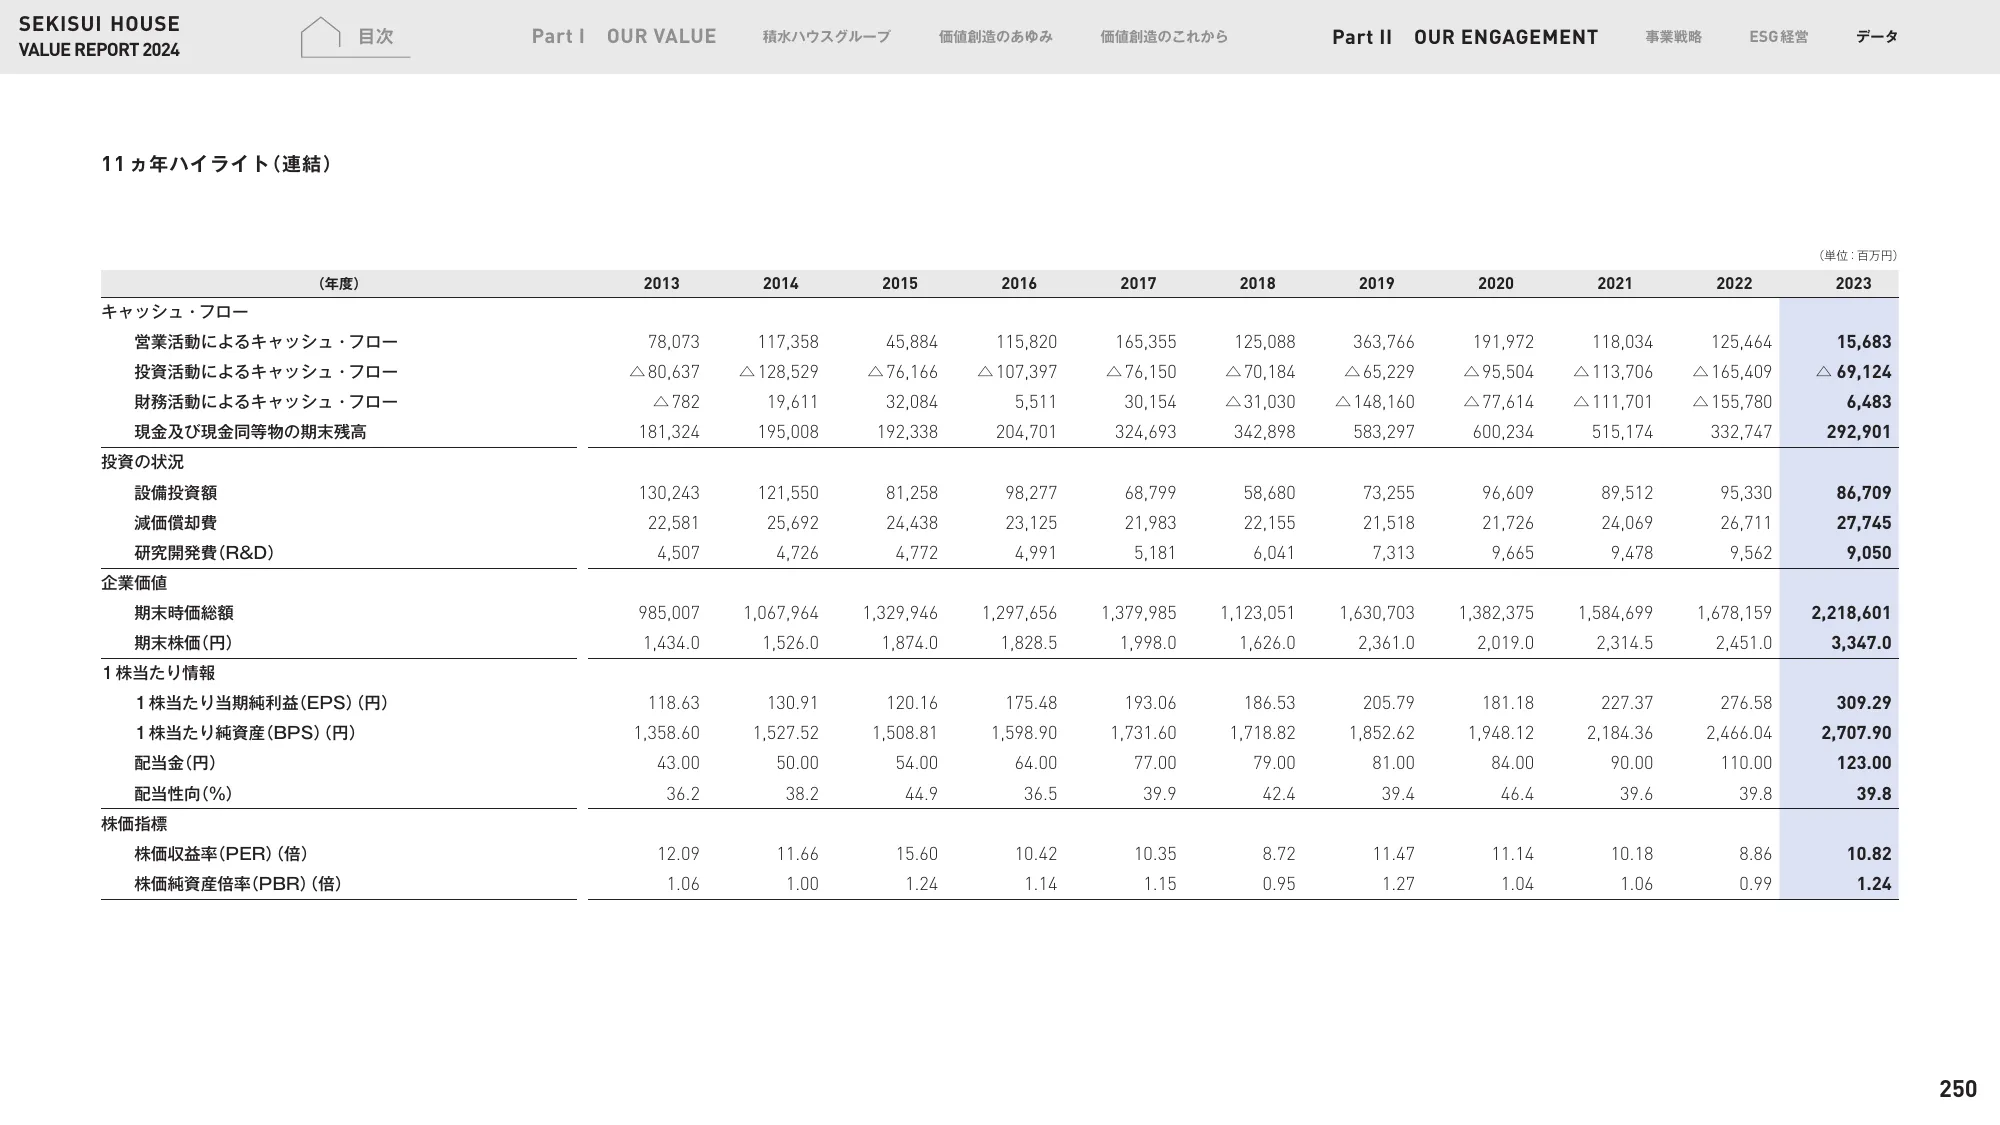This screenshot has width=2000, height=1125.
Task: Select the ESG経営 navigation link
Action: point(1778,37)
